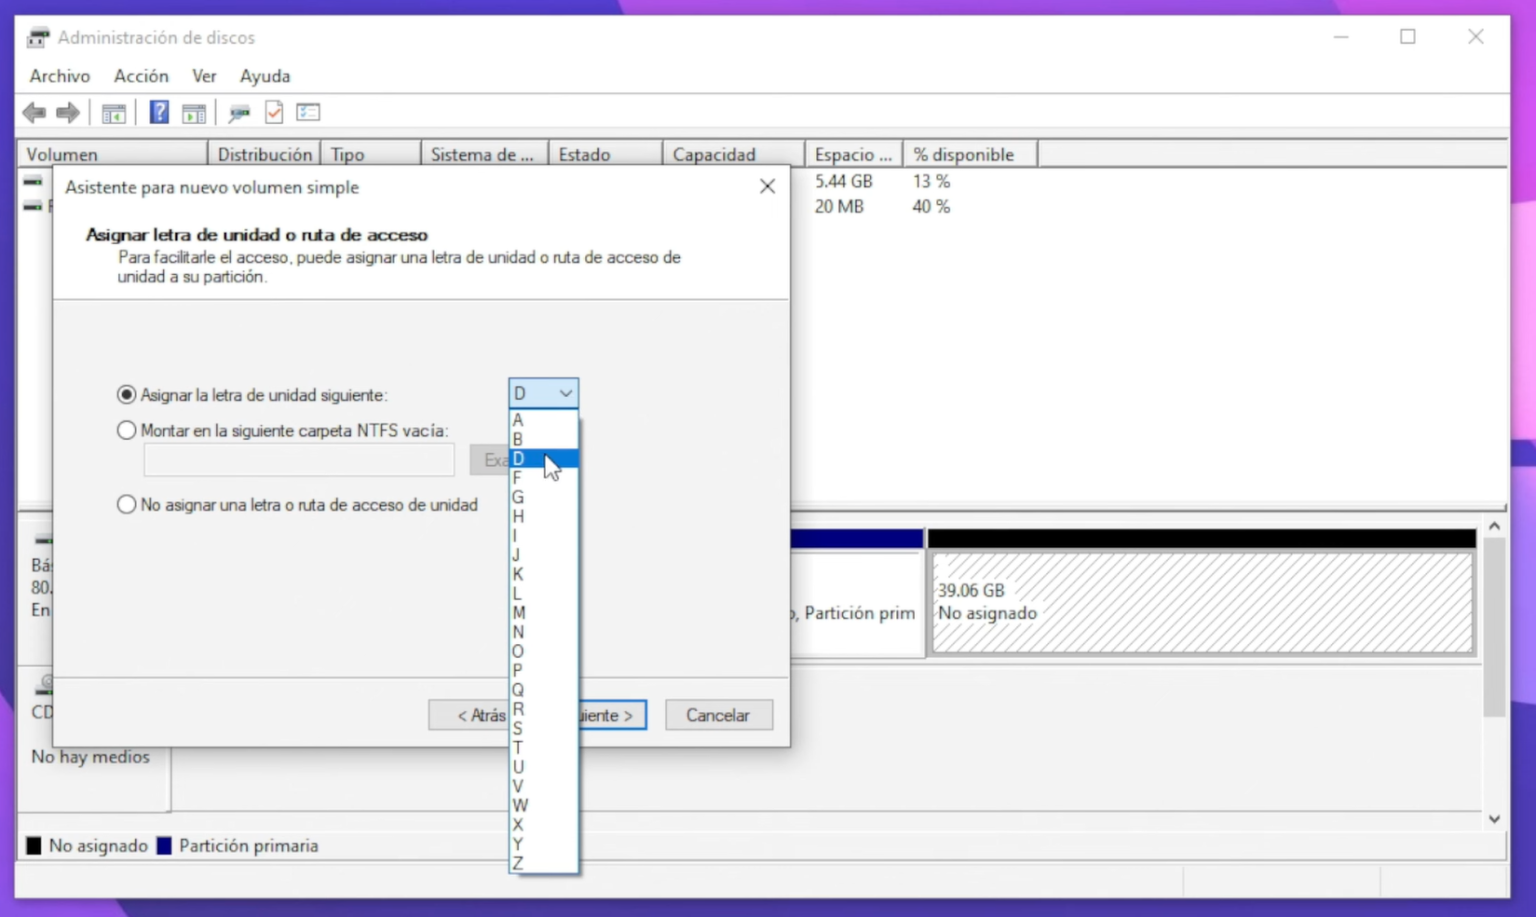Screen dimensions: 1536x917
Task: Click blue 'Partición primaria' legend swatch
Action: (164, 846)
